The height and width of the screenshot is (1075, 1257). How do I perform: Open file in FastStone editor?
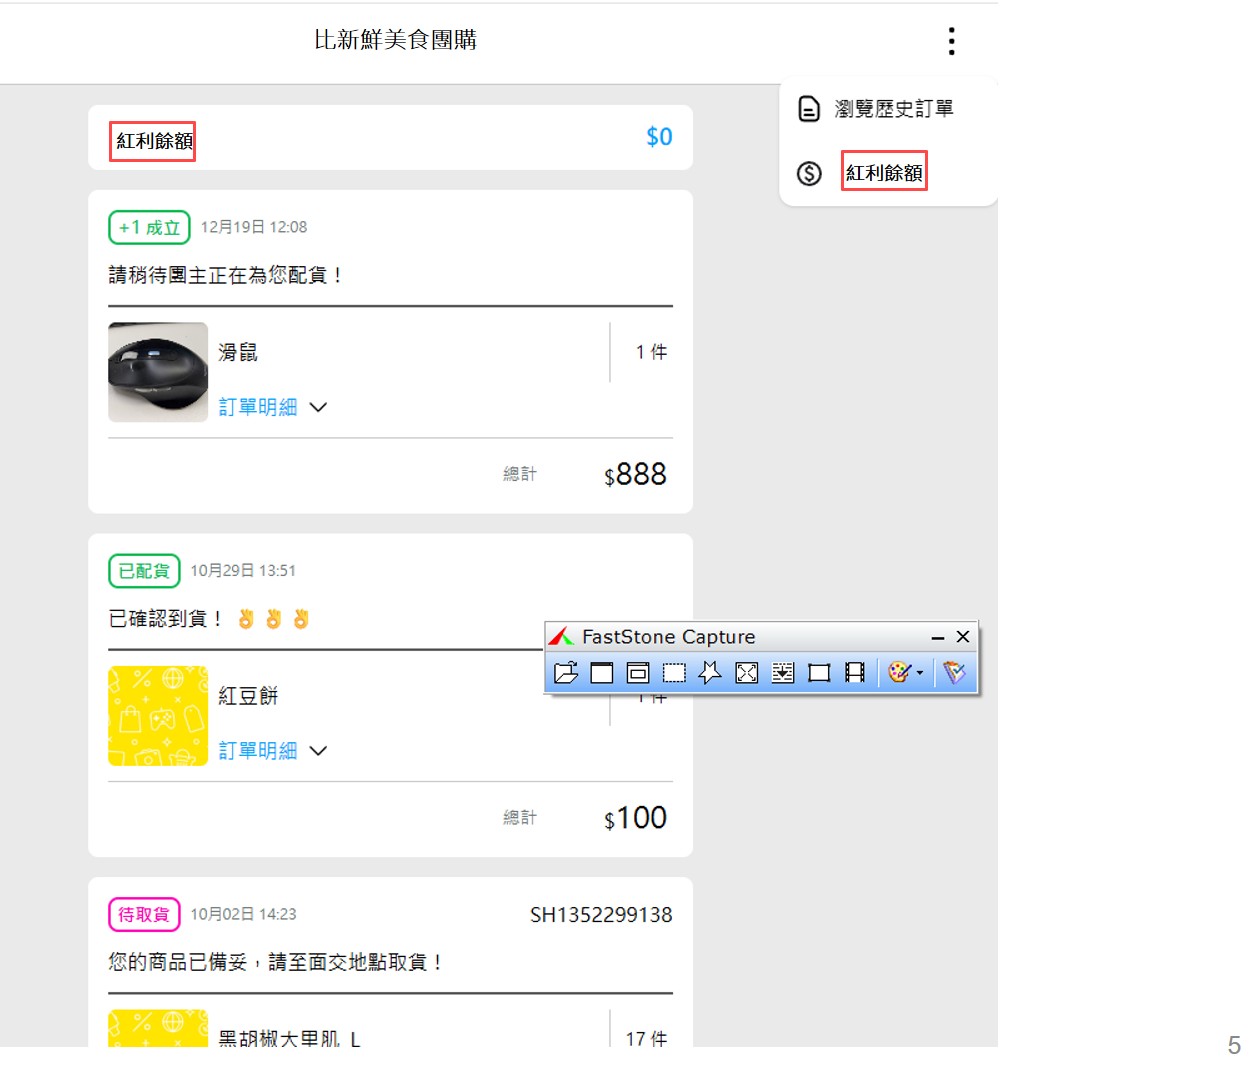[566, 673]
